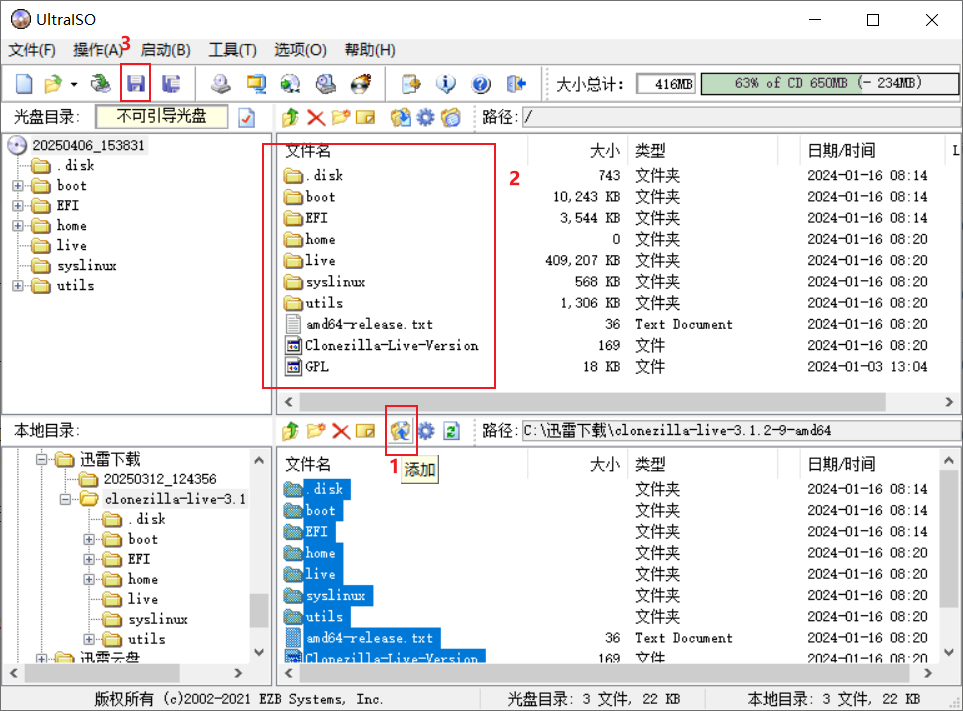This screenshot has height=711, width=963.
Task: Expand the boot folder in image tree
Action: coord(18,185)
